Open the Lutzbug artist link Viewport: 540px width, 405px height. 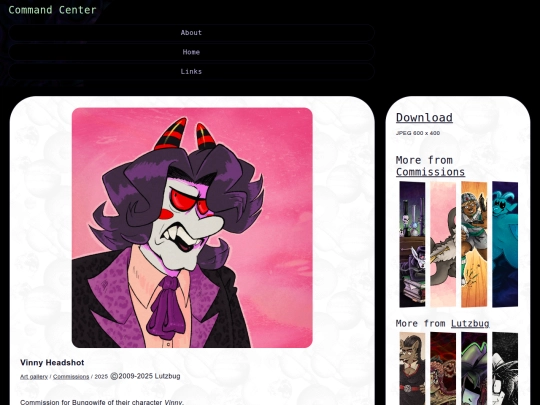pyautogui.click(x=470, y=323)
